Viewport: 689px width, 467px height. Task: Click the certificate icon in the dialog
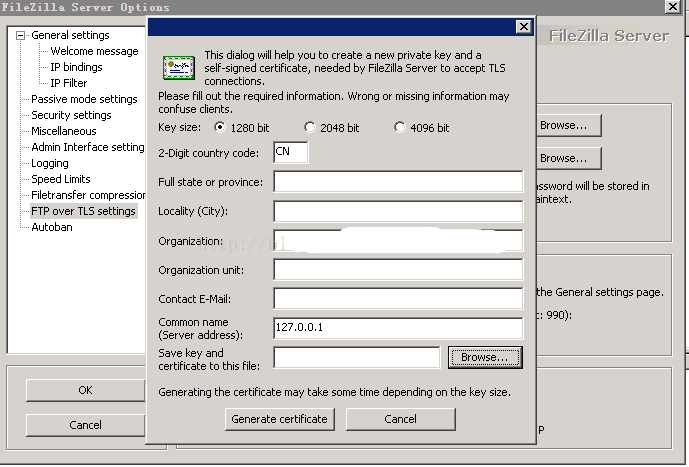click(x=179, y=68)
